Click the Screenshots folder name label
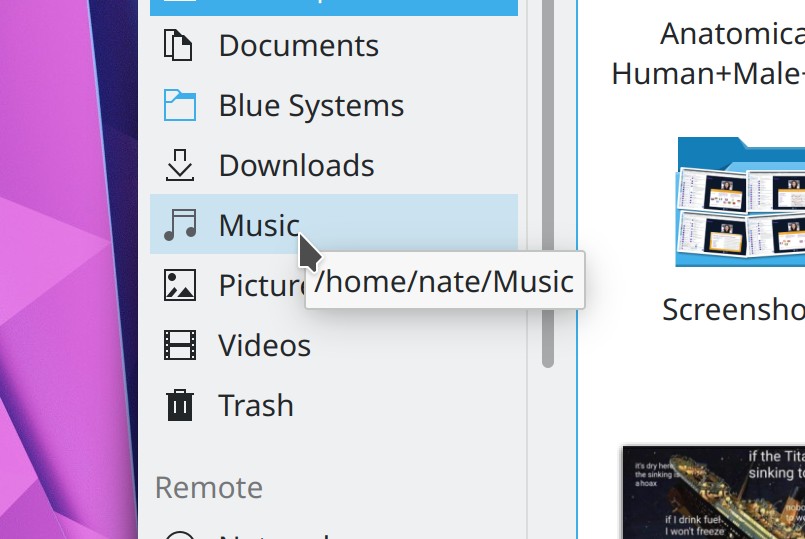Image resolution: width=805 pixels, height=539 pixels. [733, 310]
